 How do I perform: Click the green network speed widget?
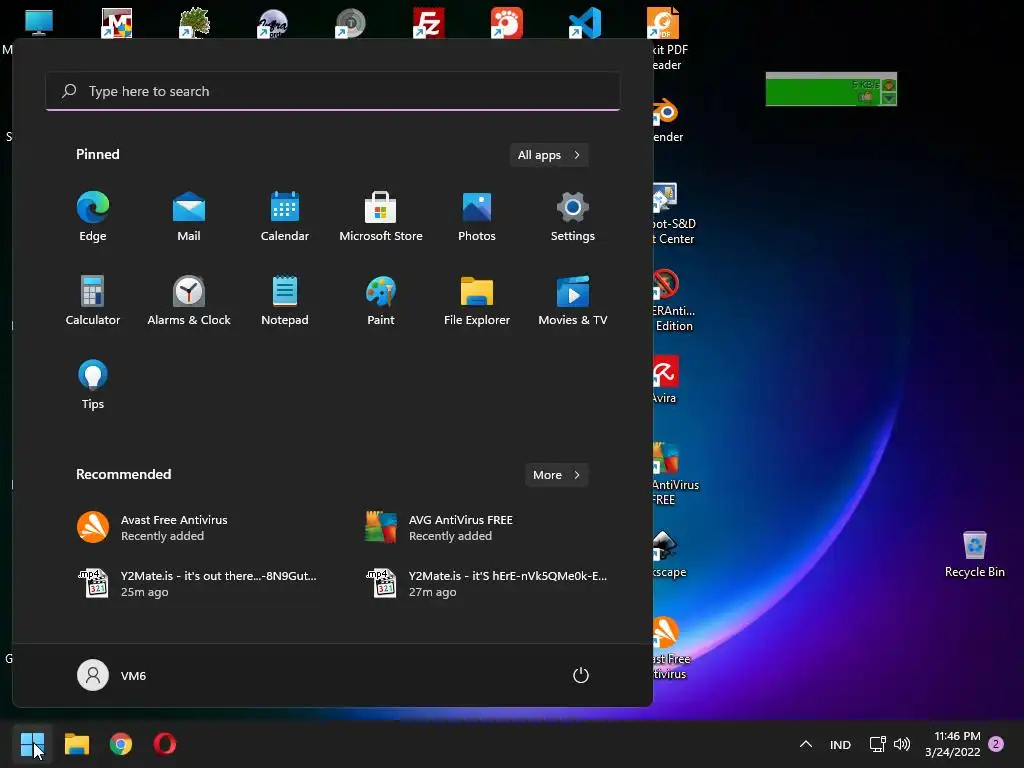(x=831, y=89)
